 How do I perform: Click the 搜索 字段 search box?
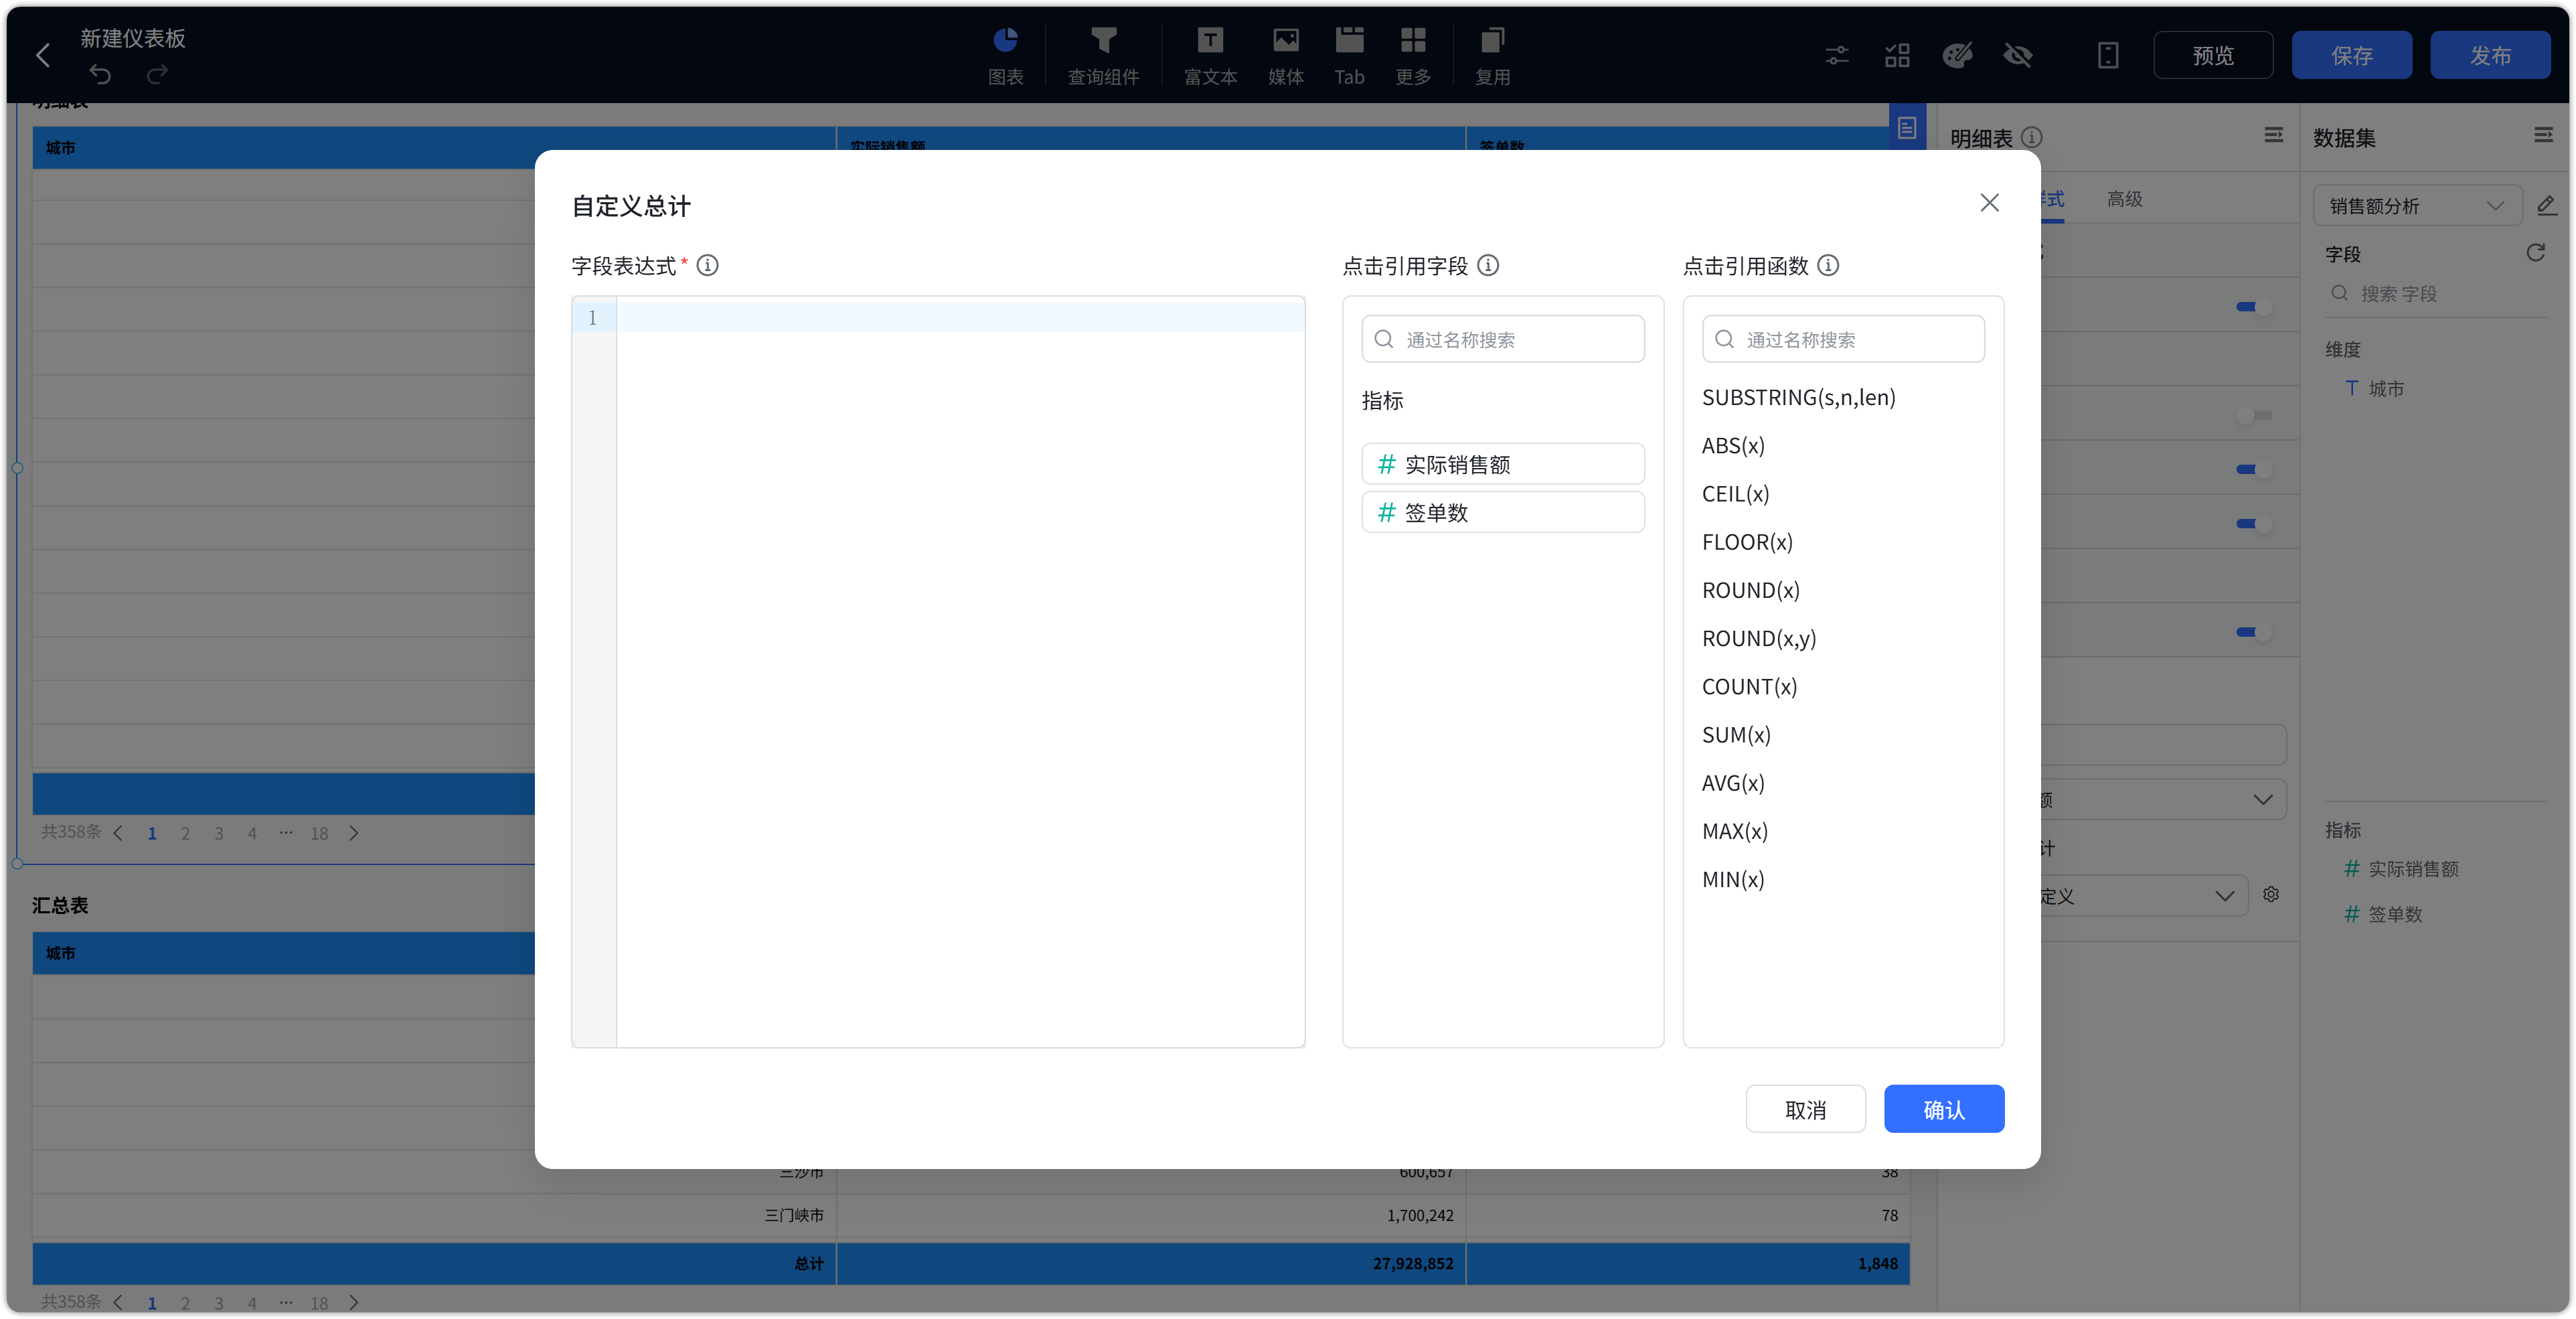click(2436, 293)
